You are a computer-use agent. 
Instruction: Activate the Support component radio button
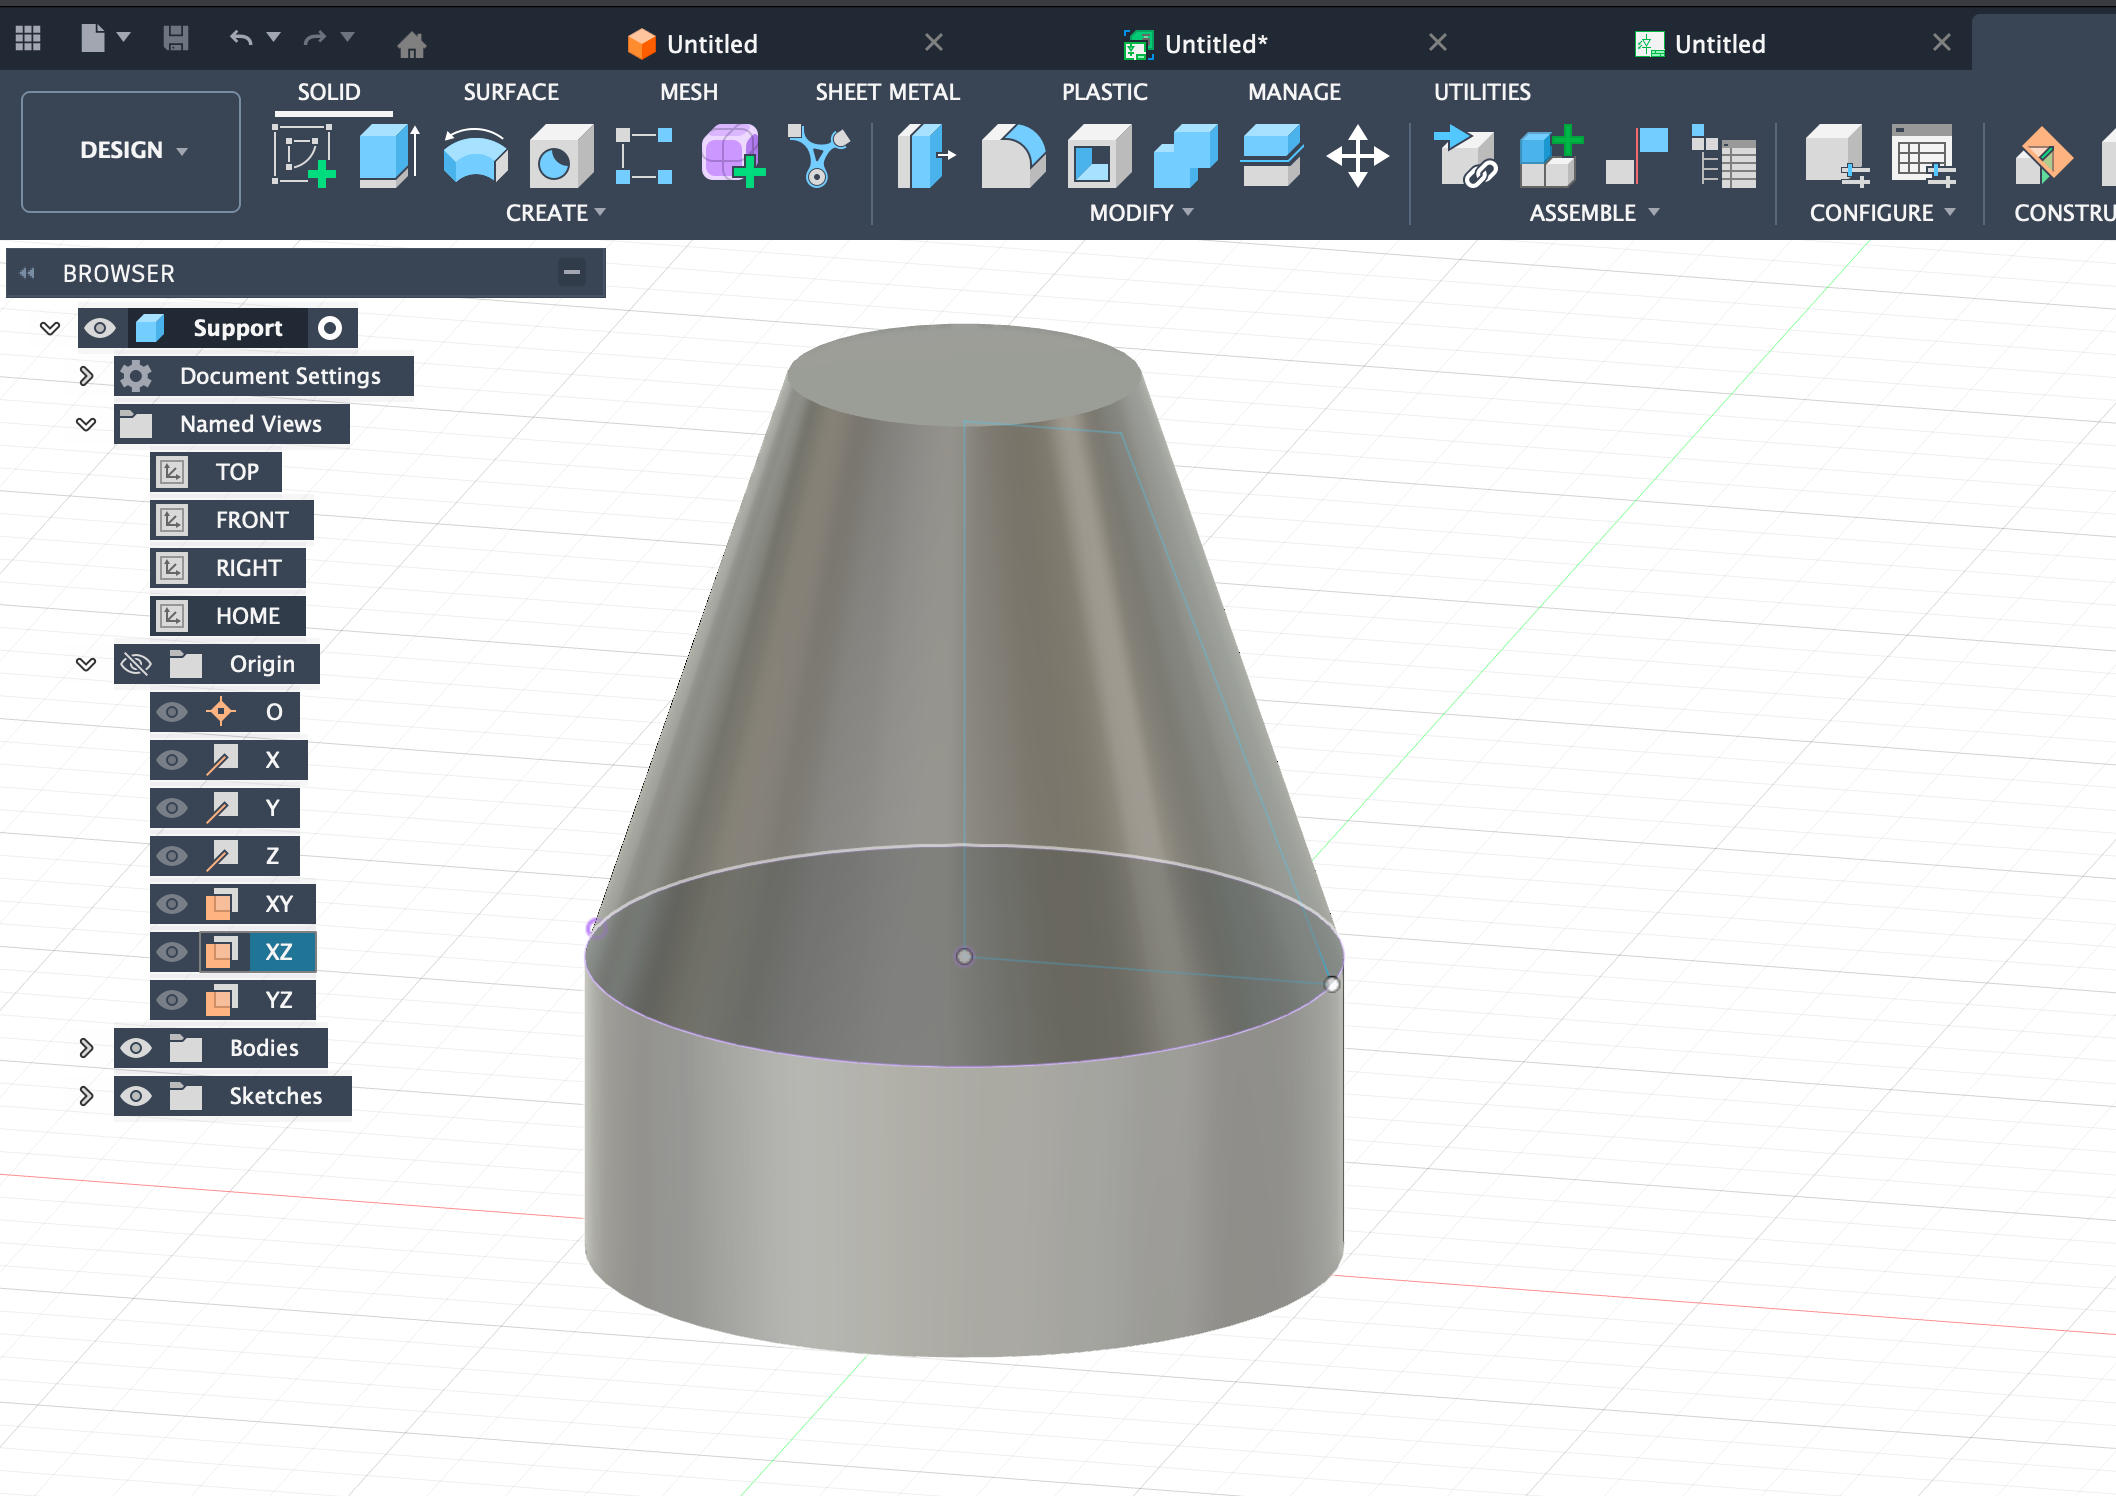pos(330,328)
